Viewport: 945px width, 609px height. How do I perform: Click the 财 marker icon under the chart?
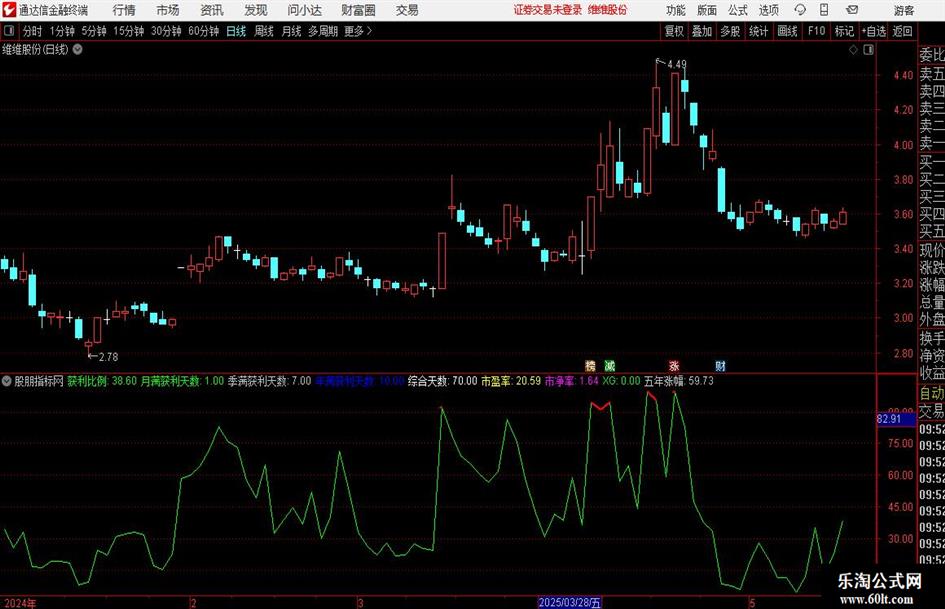(x=720, y=365)
